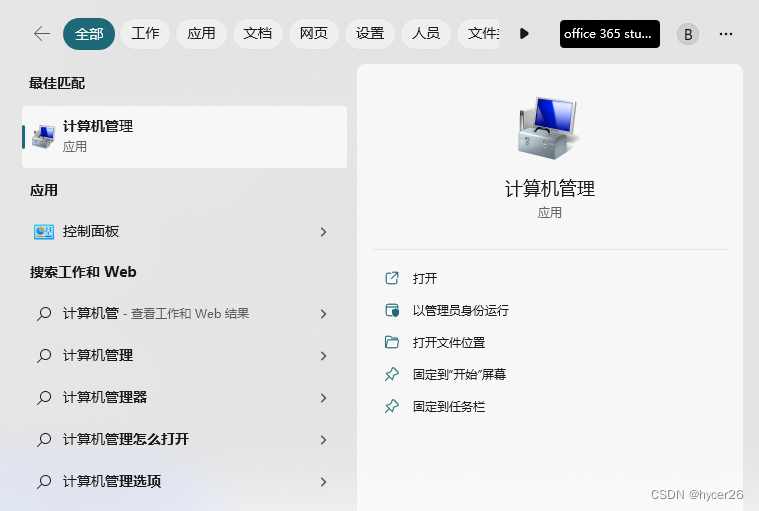Click the pin icon for 固定到任务栏
759x511 pixels.
coord(392,406)
